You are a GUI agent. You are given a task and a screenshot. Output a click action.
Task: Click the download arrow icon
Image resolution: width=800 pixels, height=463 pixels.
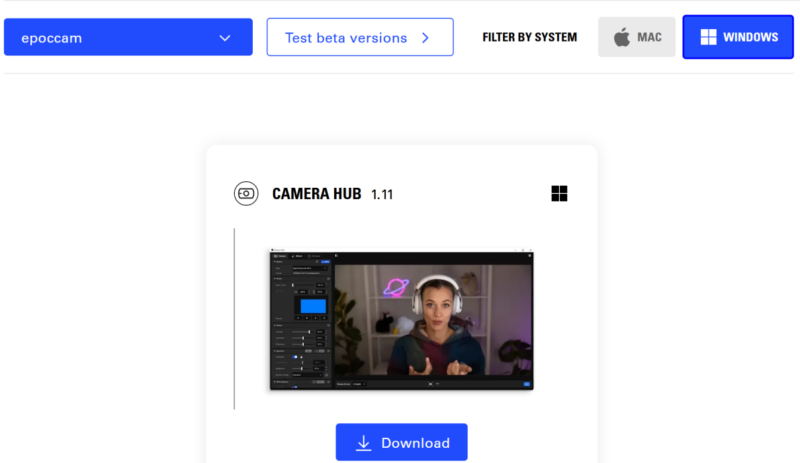coord(364,443)
